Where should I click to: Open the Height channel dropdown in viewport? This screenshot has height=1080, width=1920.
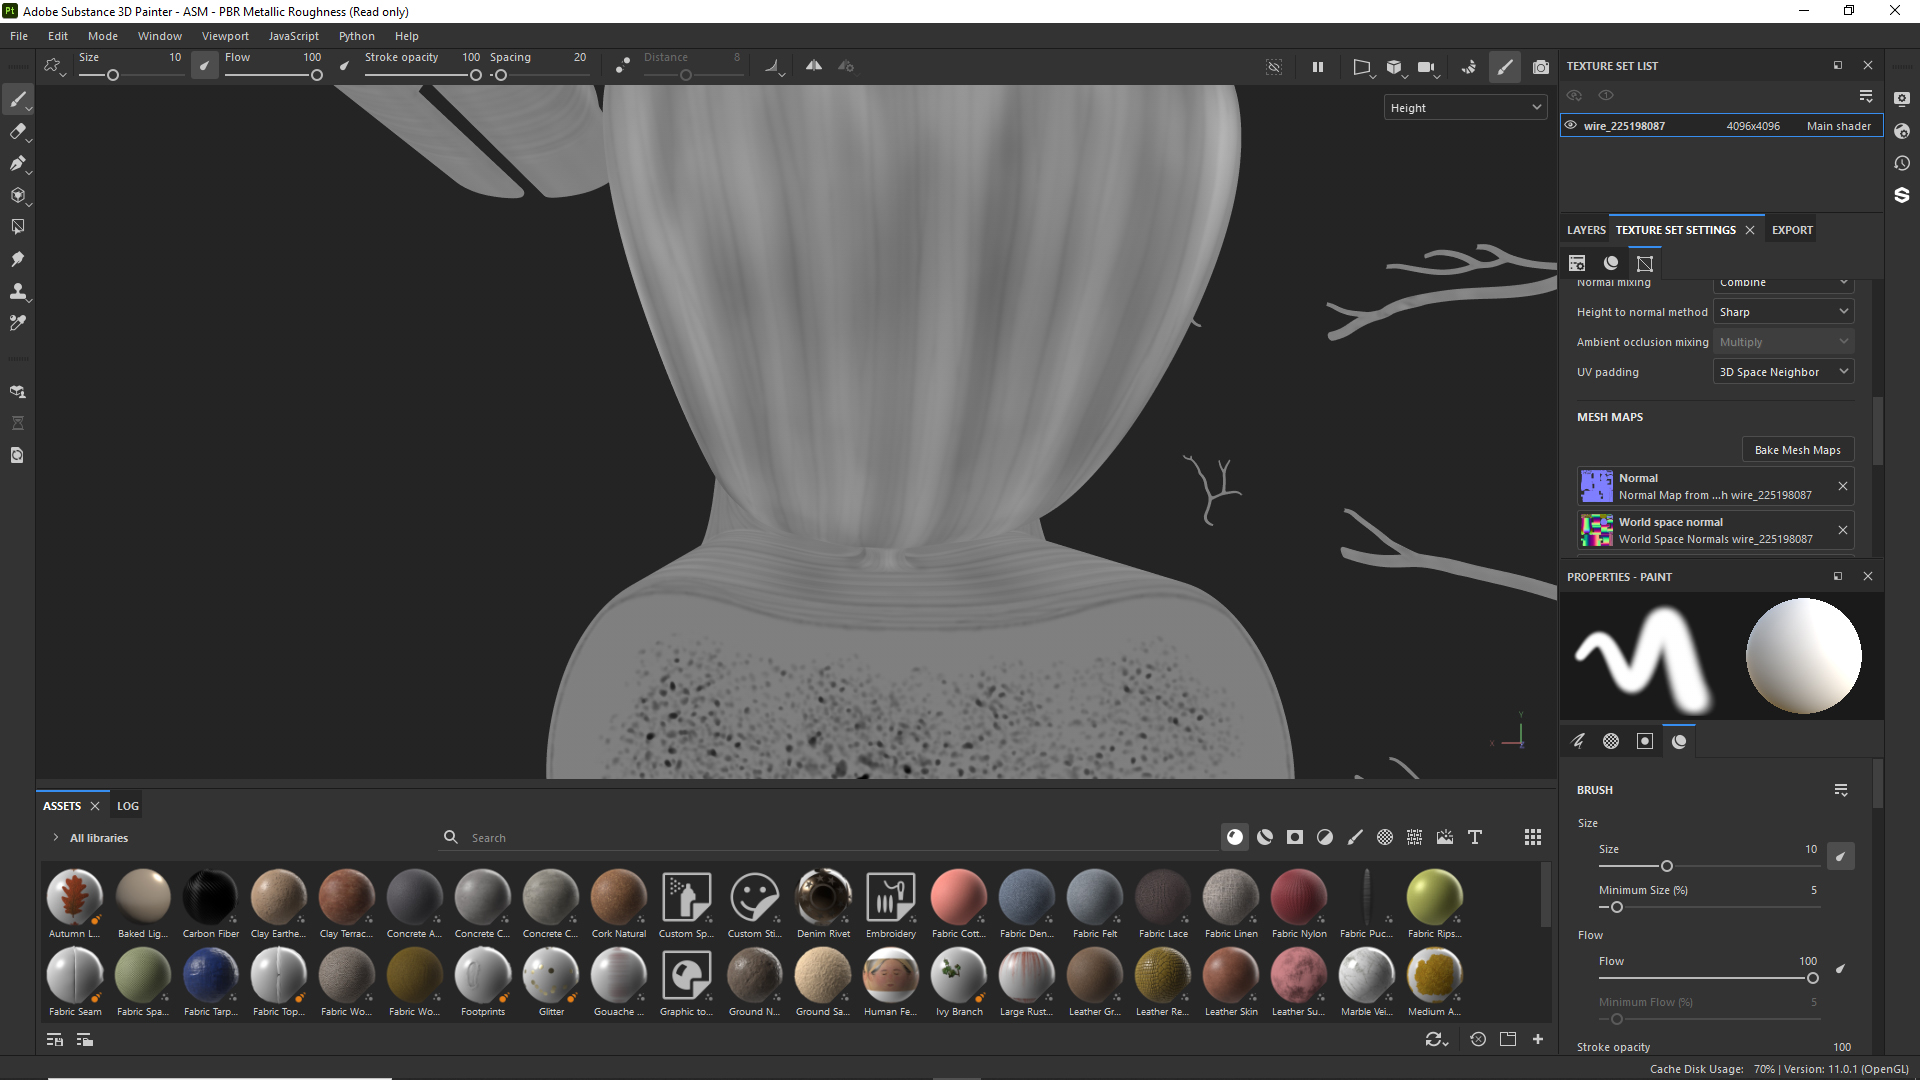click(1465, 108)
